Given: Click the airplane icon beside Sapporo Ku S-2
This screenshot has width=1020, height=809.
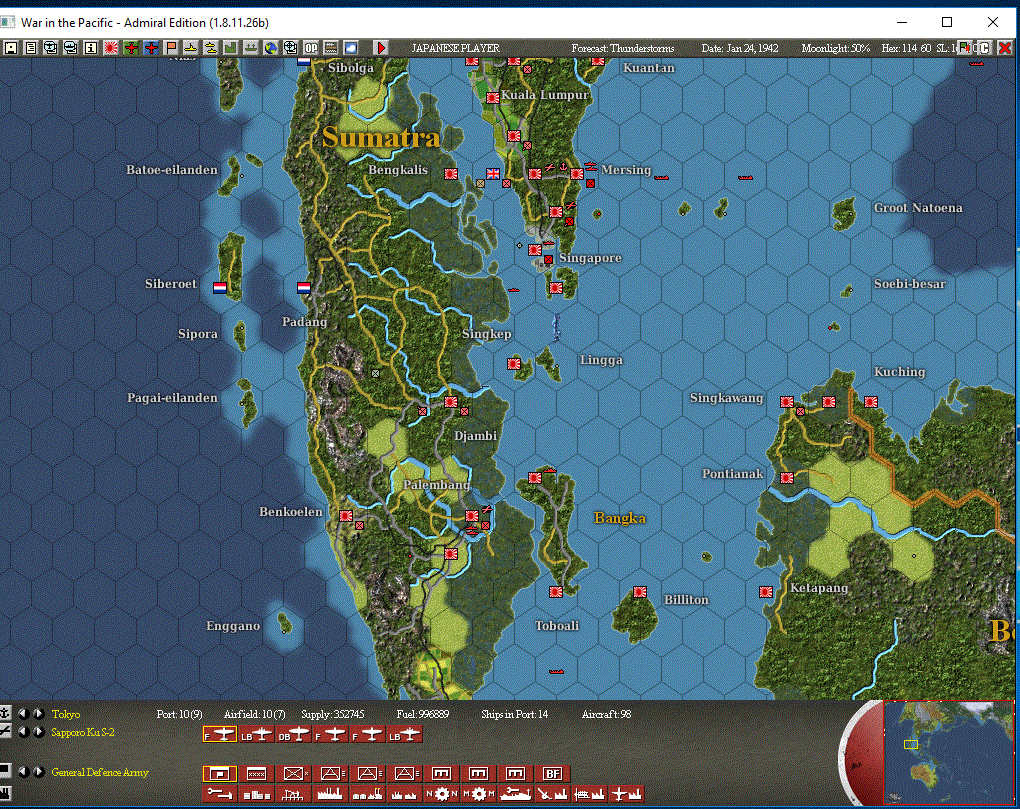Looking at the screenshot, I should tap(5, 732).
